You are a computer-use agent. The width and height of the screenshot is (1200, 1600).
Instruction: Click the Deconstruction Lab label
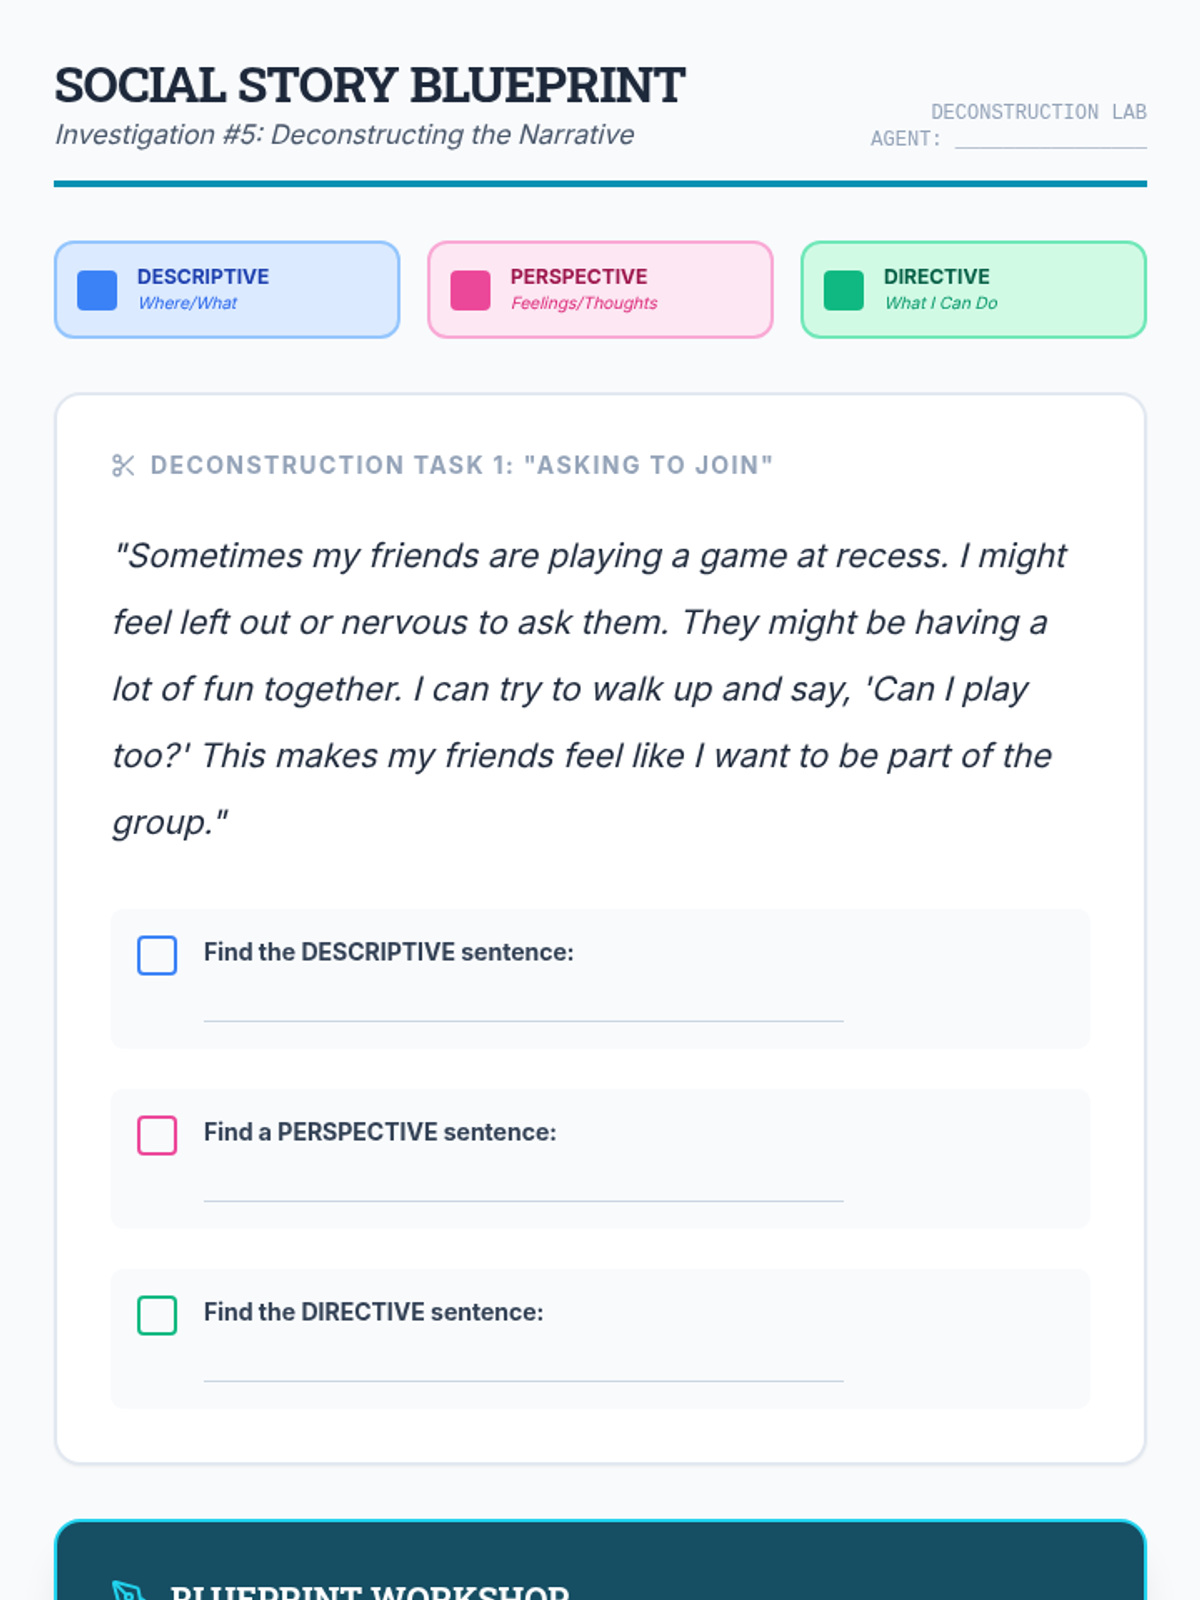(1038, 112)
